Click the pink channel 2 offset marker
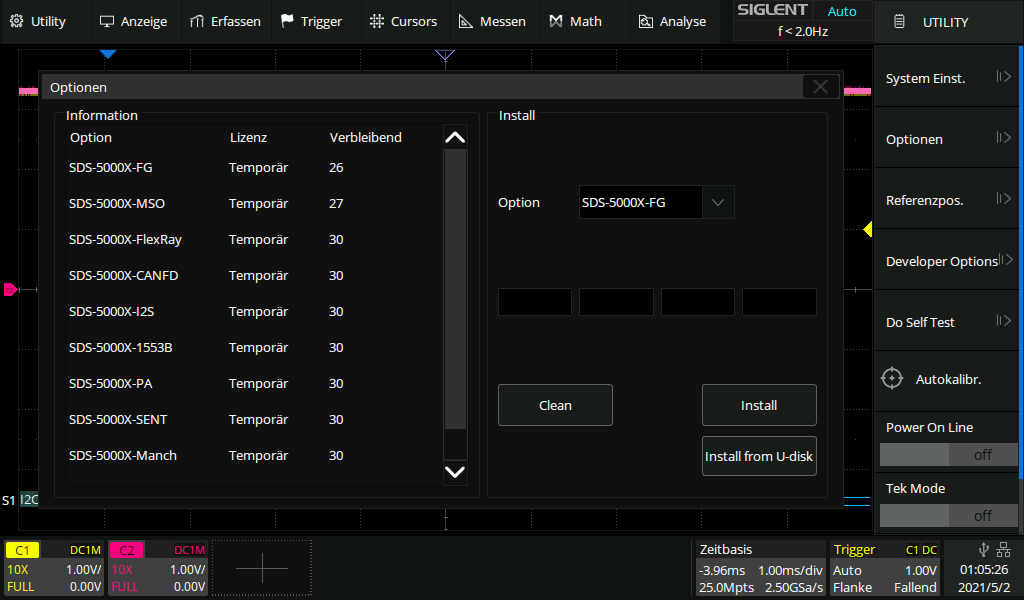This screenshot has height=600, width=1024. point(10,289)
